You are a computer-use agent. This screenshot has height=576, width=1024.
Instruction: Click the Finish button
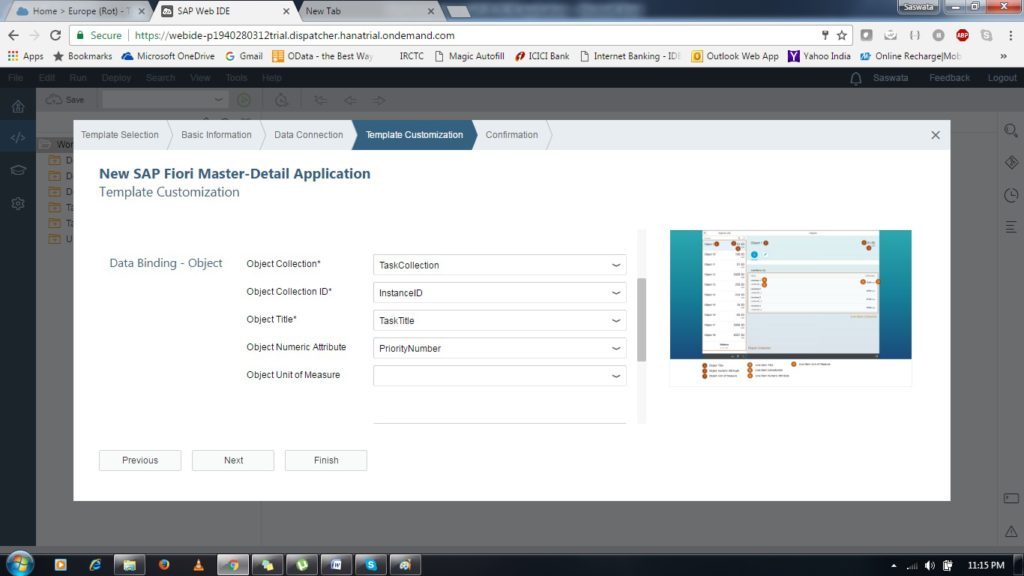click(x=326, y=460)
